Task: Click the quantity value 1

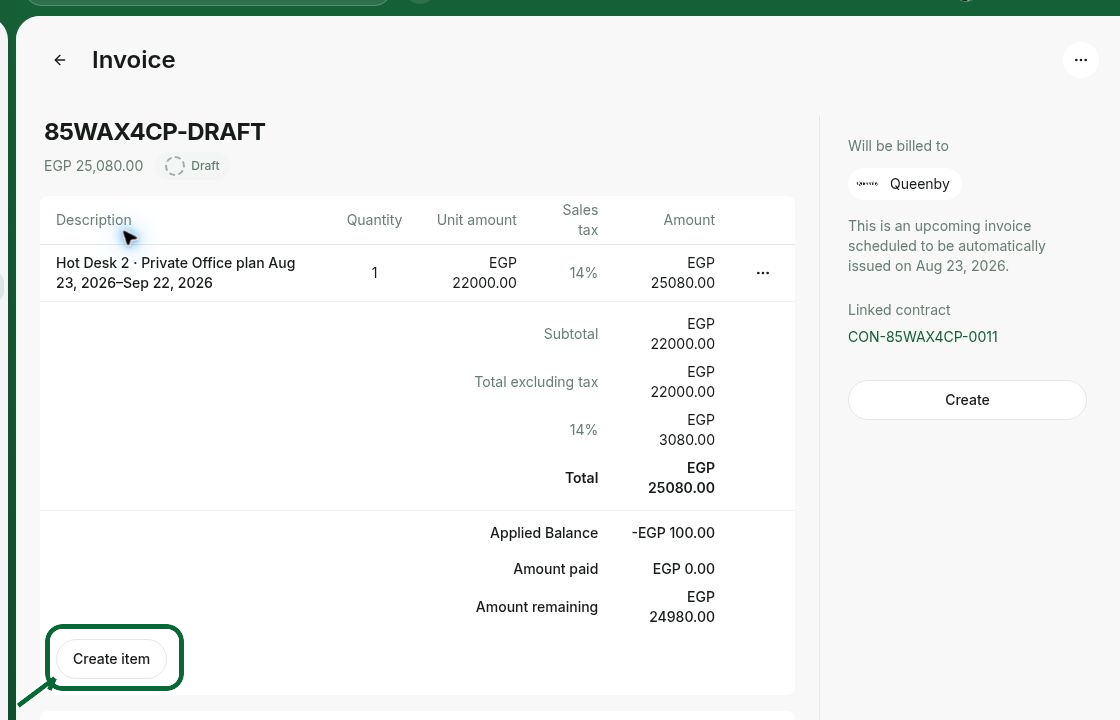Action: click(x=374, y=273)
